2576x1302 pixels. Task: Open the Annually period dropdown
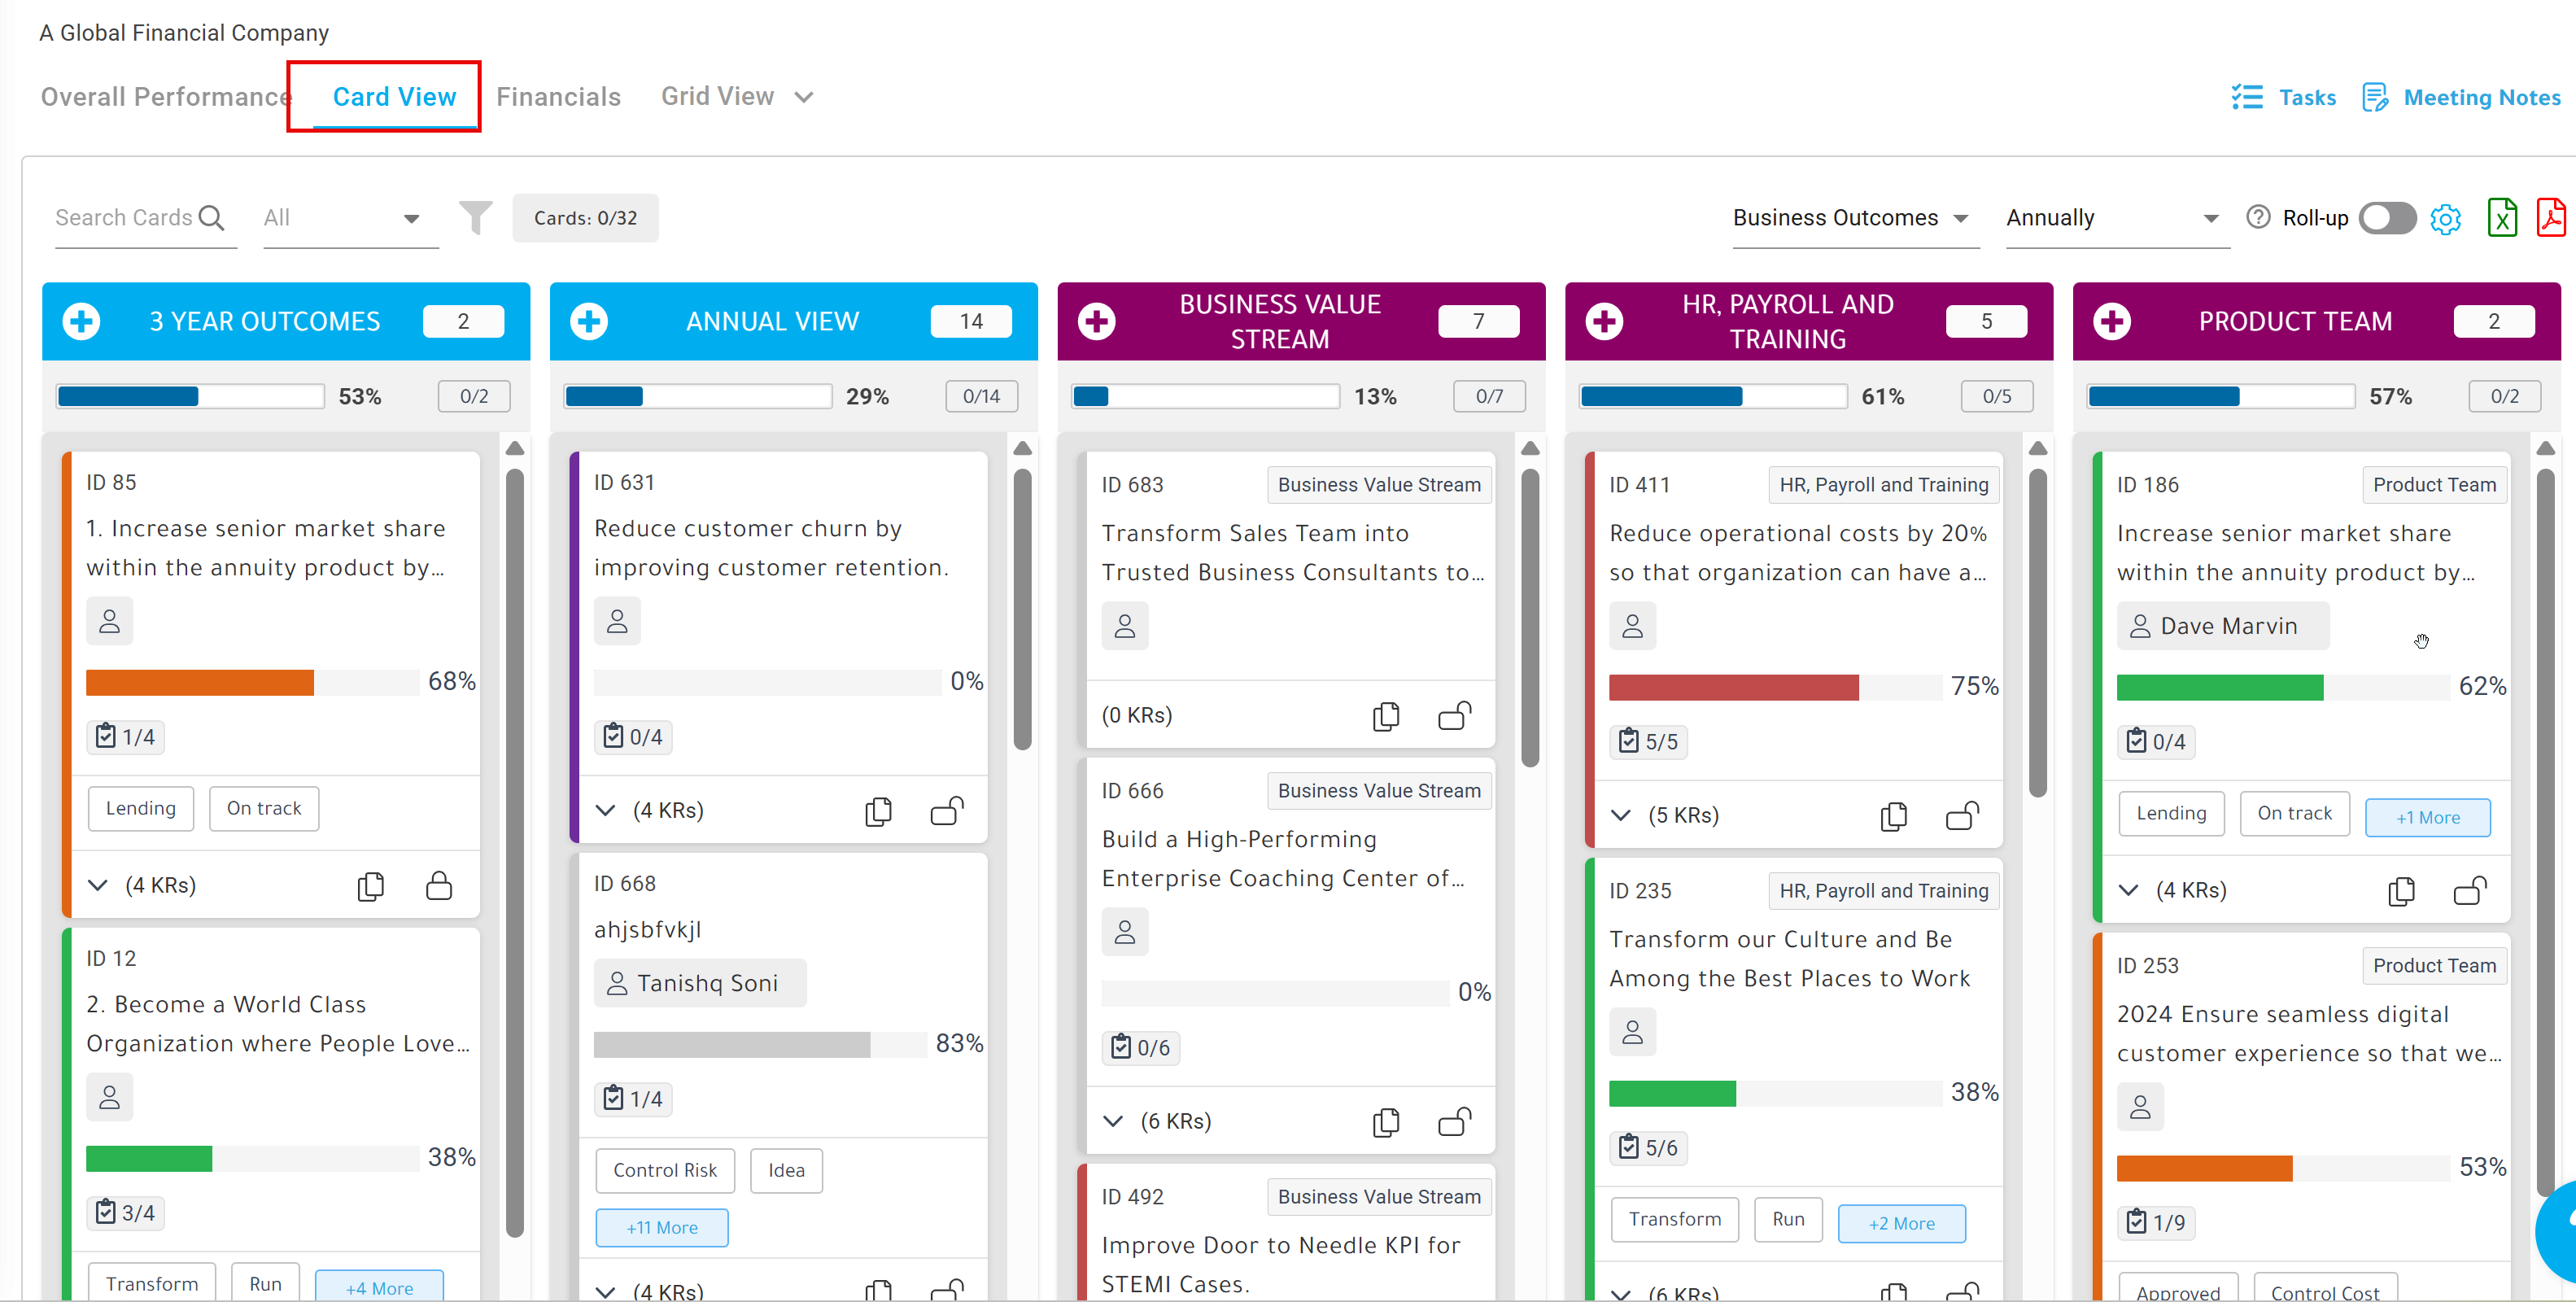point(2115,218)
